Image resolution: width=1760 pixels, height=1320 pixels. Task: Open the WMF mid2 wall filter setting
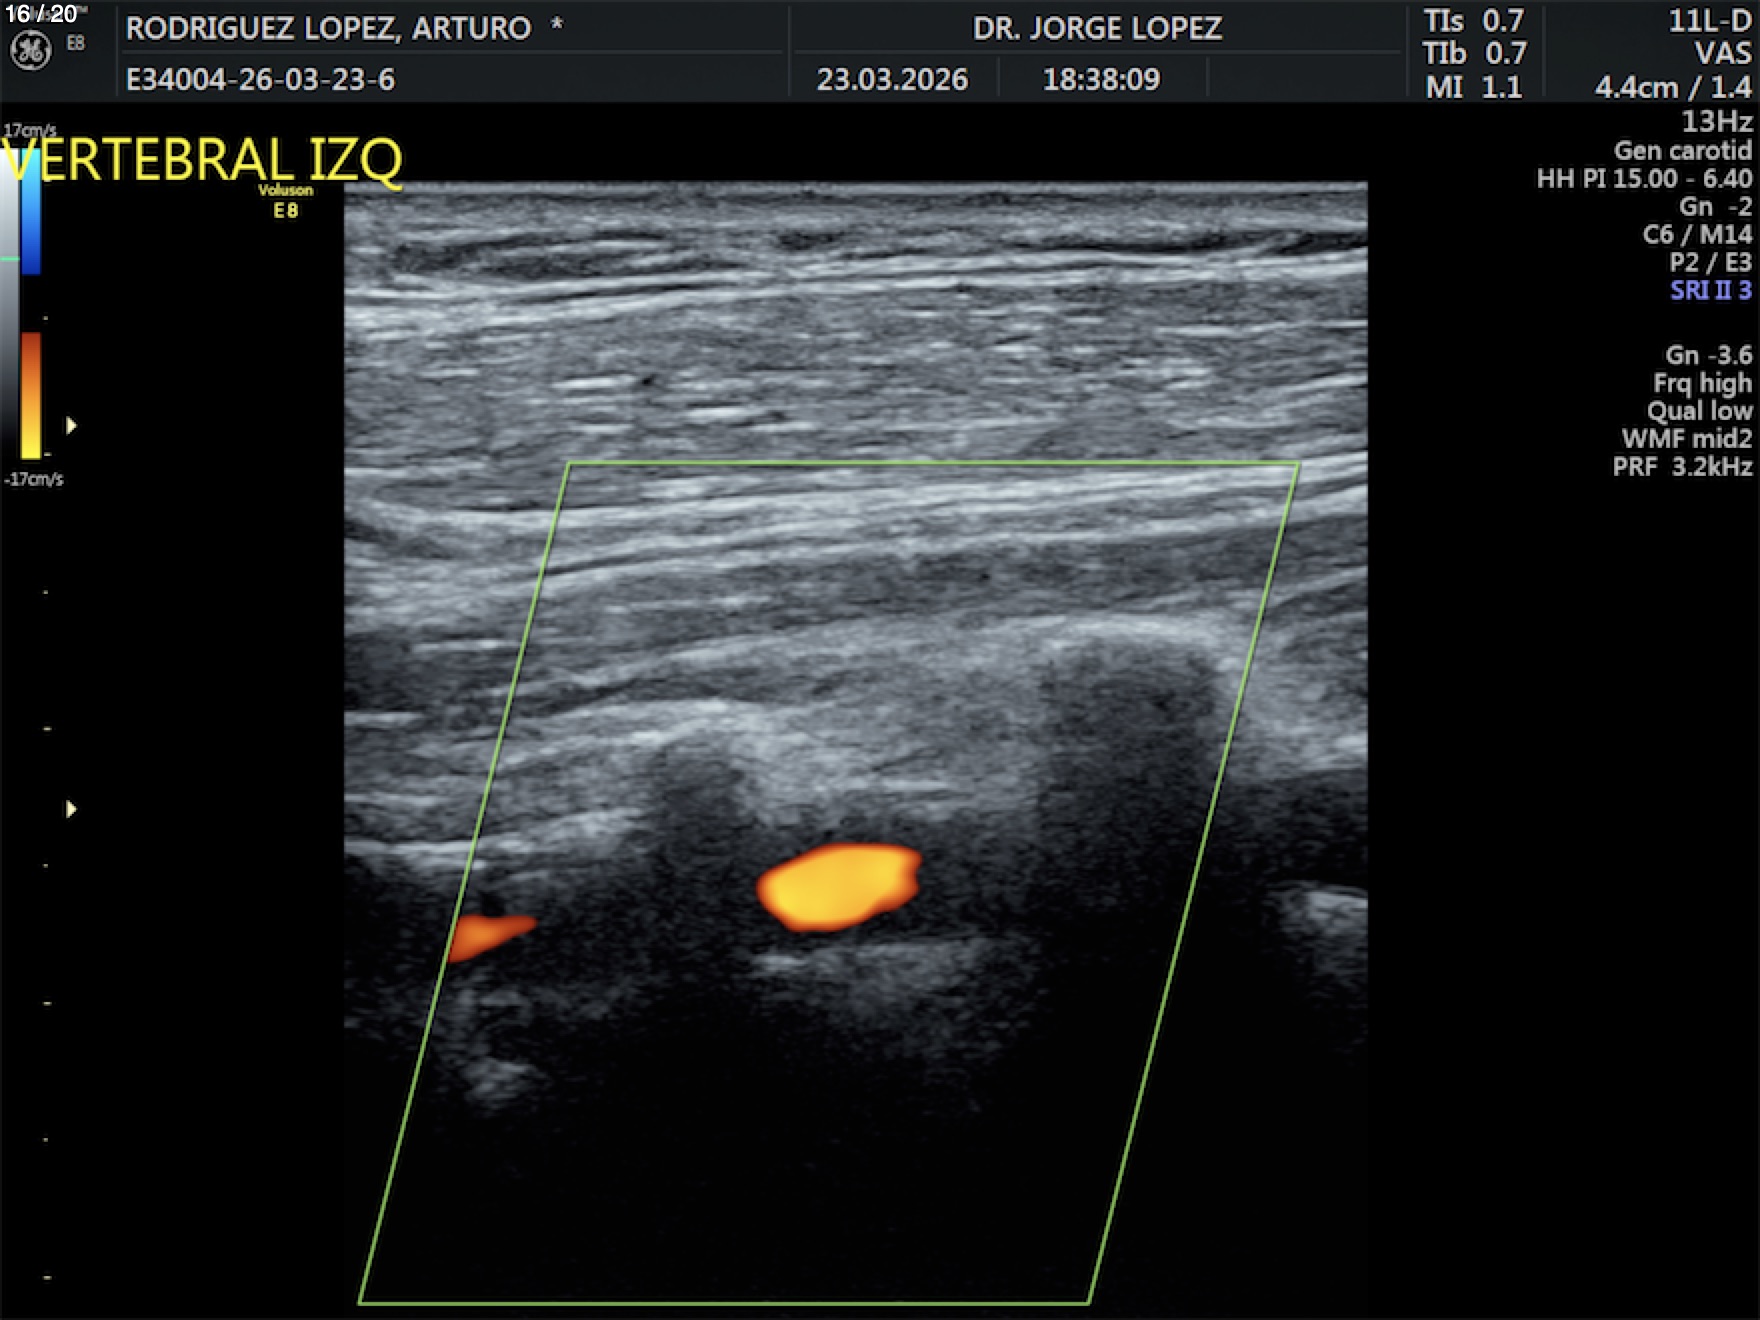pos(1686,439)
